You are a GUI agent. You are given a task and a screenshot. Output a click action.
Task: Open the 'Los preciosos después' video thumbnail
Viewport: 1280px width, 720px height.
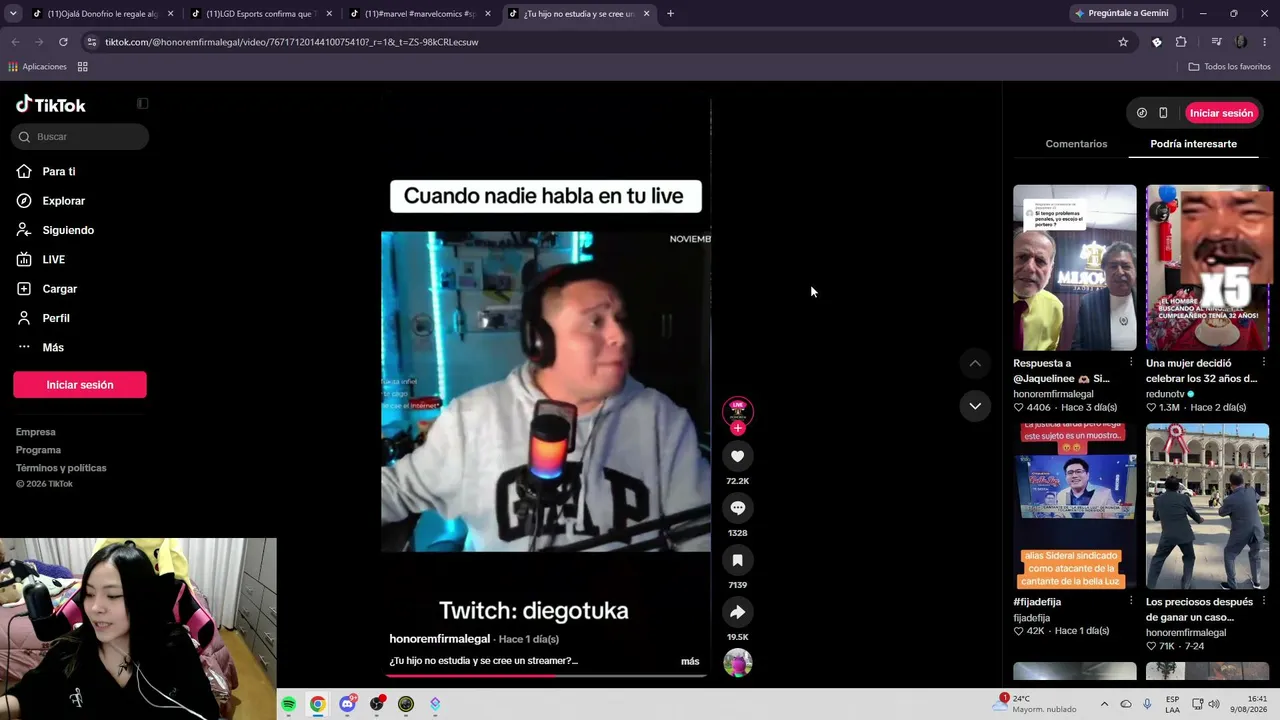coord(1207,507)
